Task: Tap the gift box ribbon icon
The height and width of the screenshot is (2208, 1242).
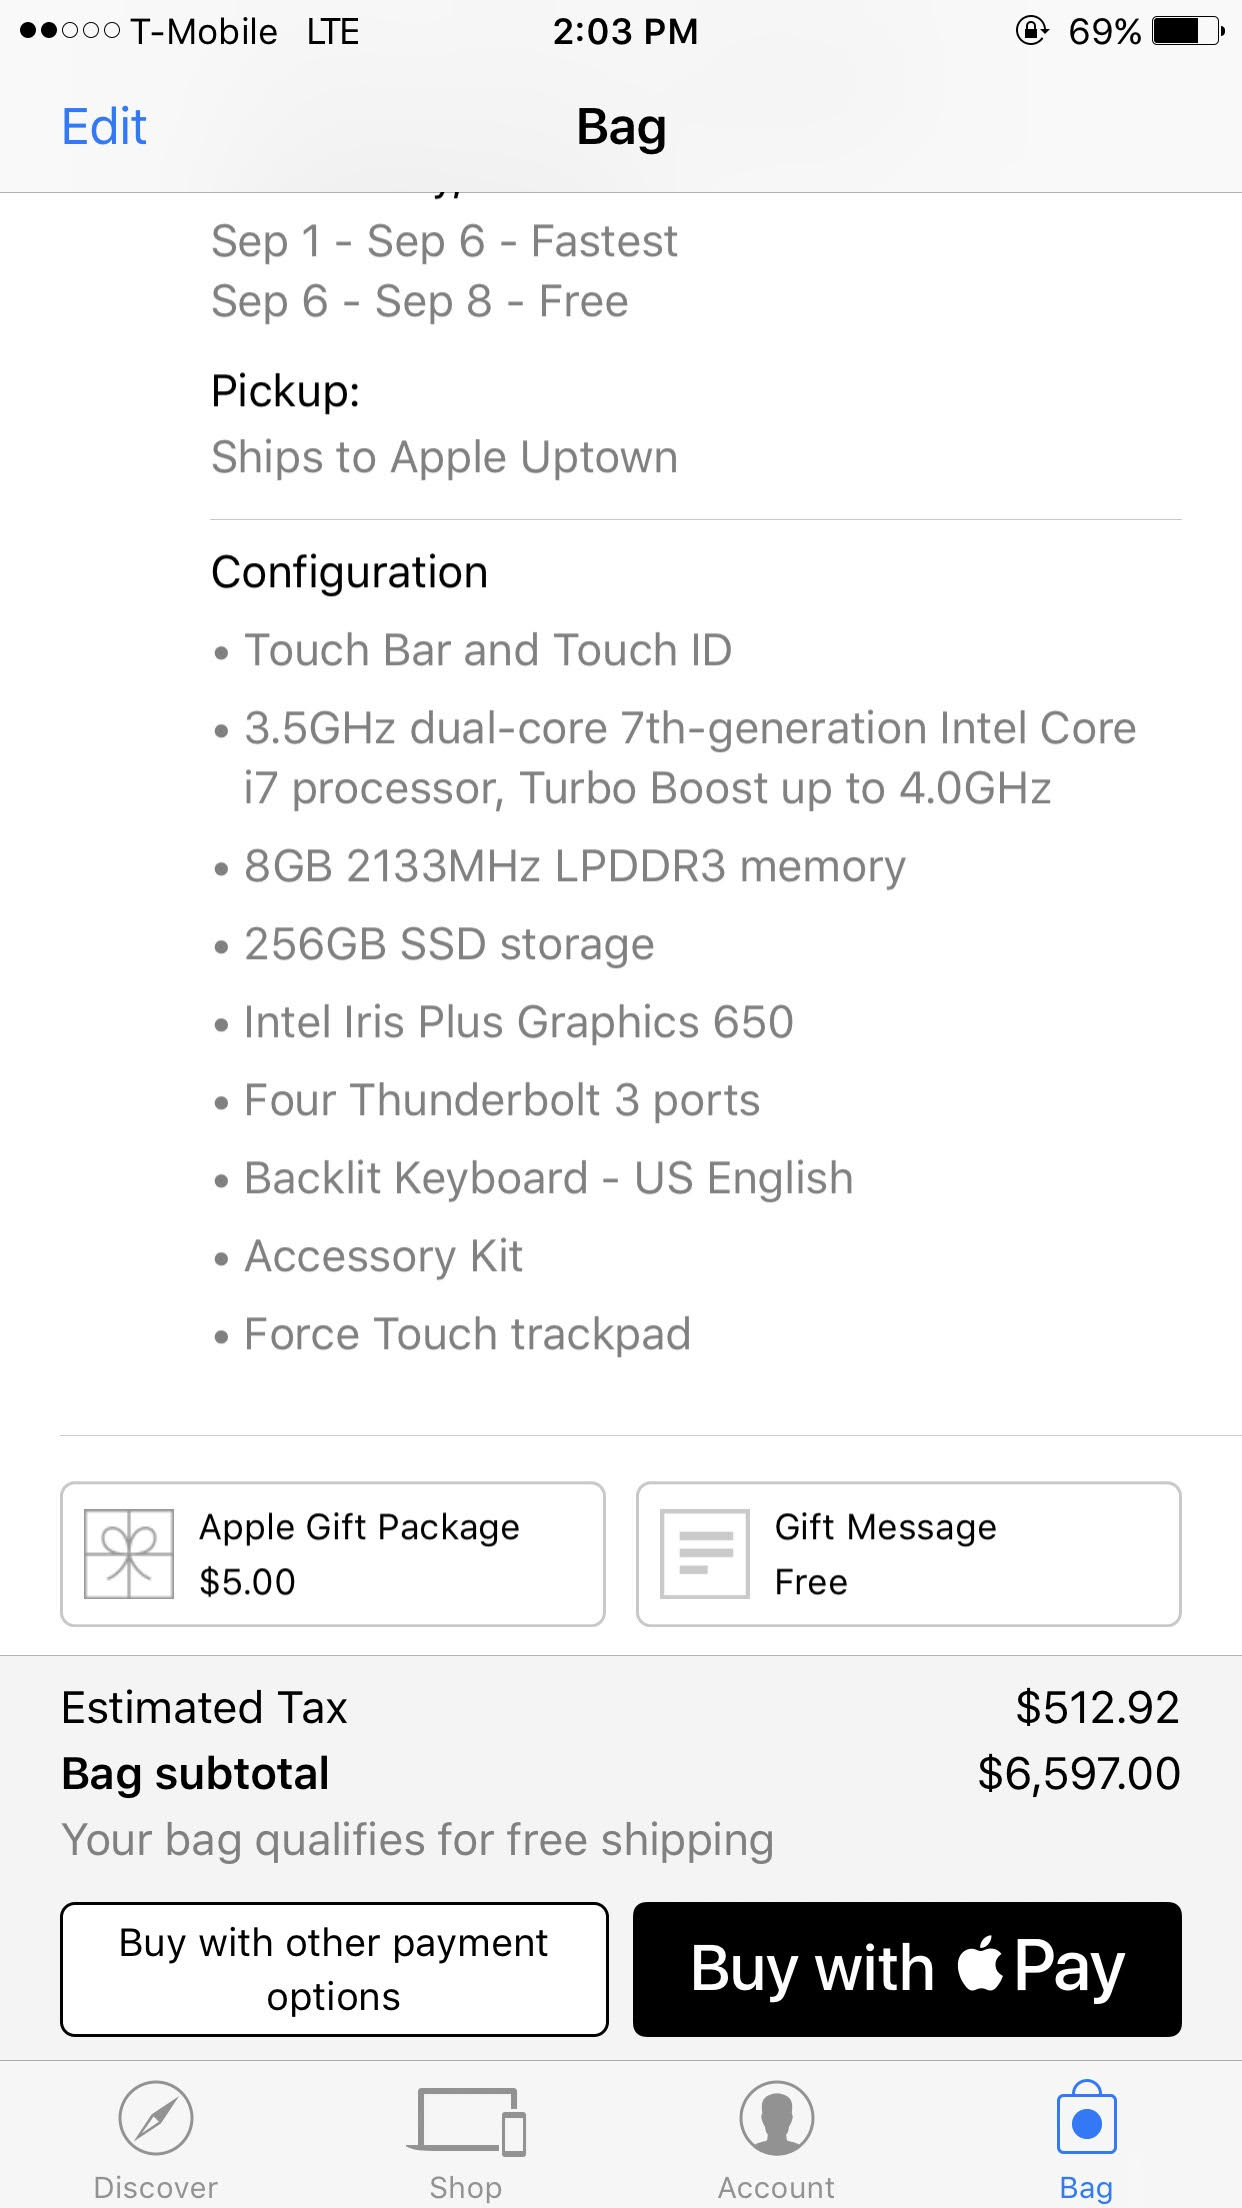Action: coord(129,1554)
